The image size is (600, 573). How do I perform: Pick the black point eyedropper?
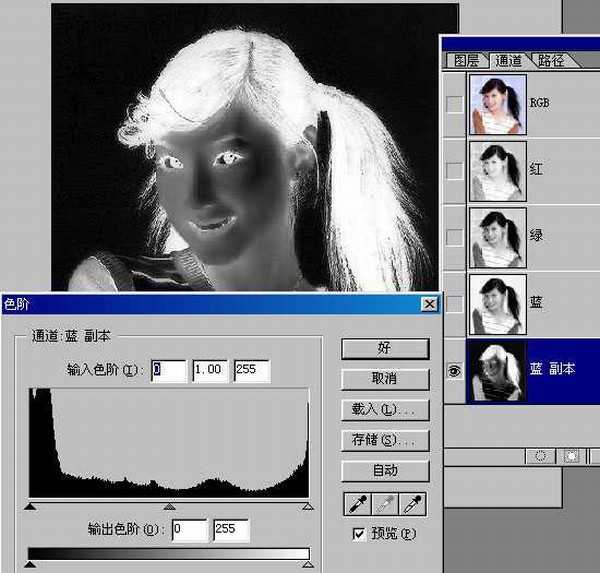[x=356, y=503]
